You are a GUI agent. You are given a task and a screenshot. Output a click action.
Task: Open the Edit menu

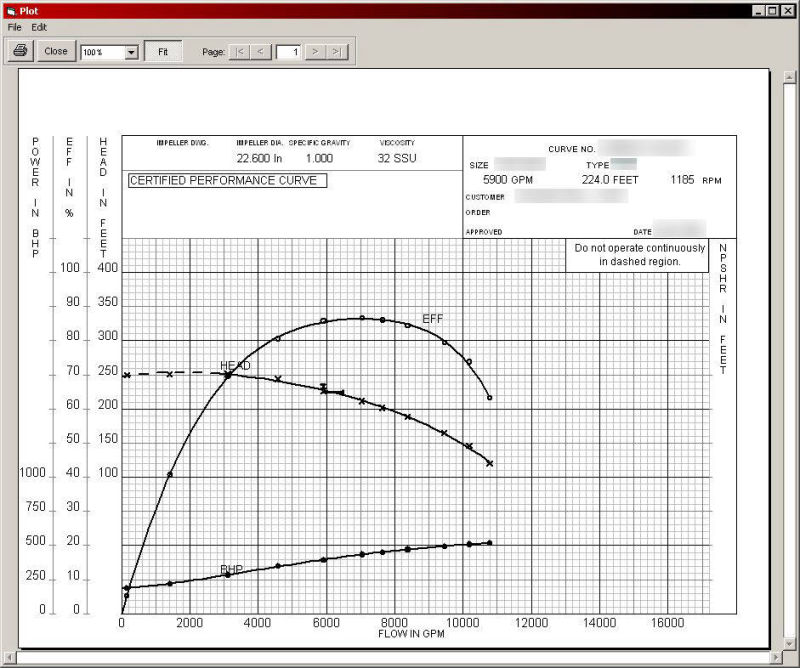point(39,28)
